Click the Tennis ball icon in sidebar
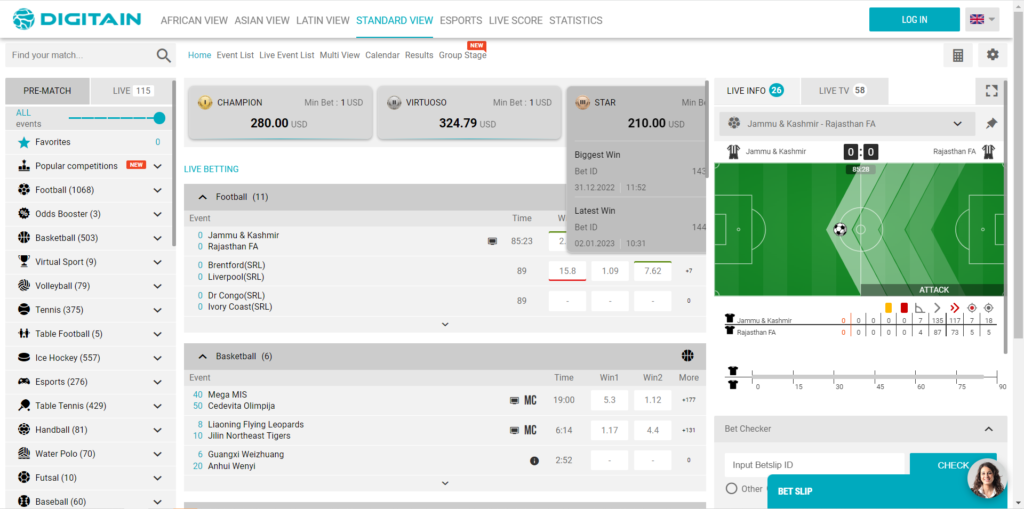The height and width of the screenshot is (509, 1024). (x=24, y=310)
